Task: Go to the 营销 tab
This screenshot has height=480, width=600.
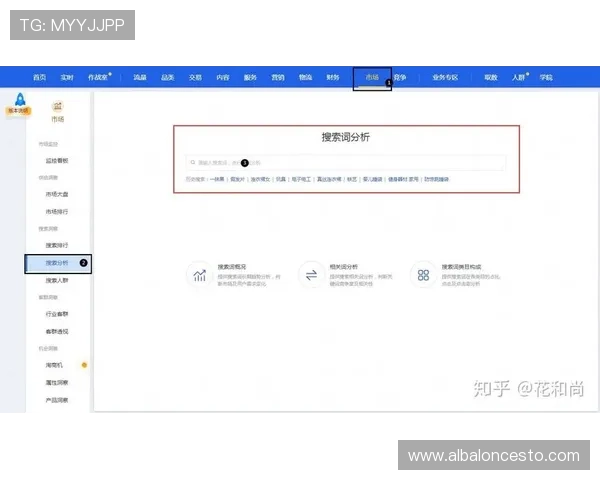Action: pyautogui.click(x=278, y=77)
